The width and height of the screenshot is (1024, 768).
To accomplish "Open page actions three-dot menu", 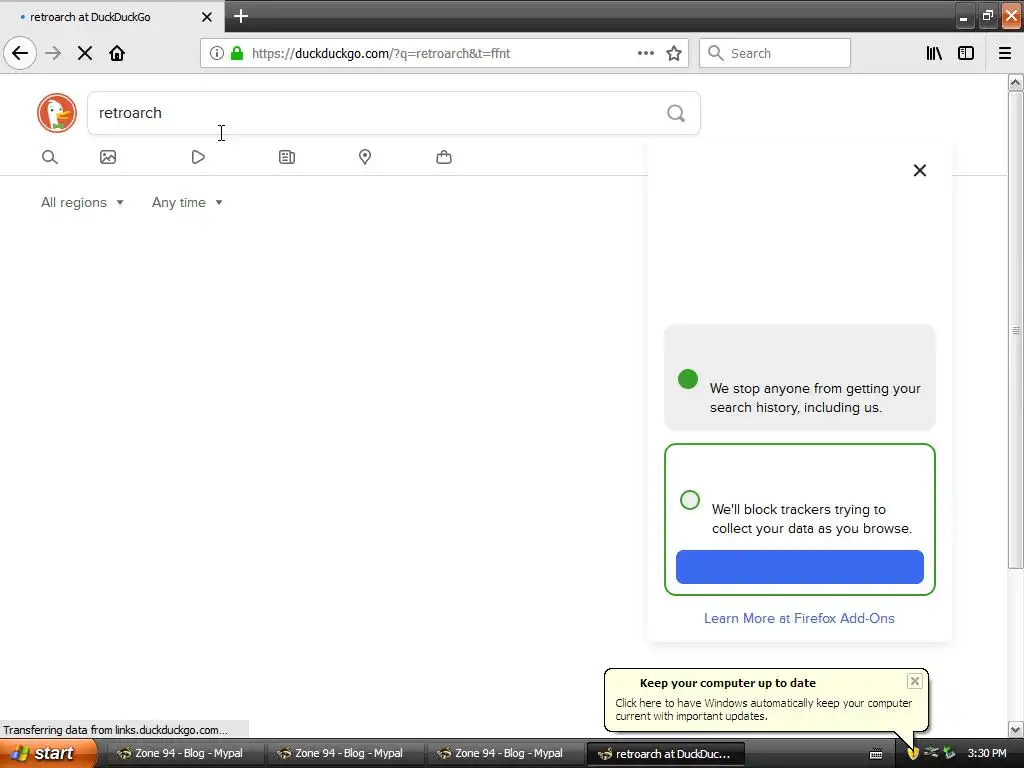I will [x=645, y=53].
